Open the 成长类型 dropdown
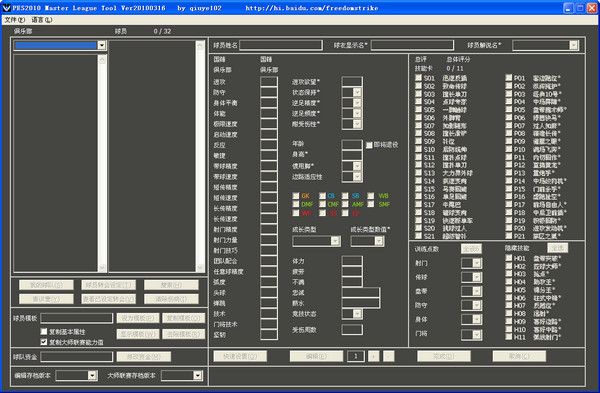 click(335, 241)
